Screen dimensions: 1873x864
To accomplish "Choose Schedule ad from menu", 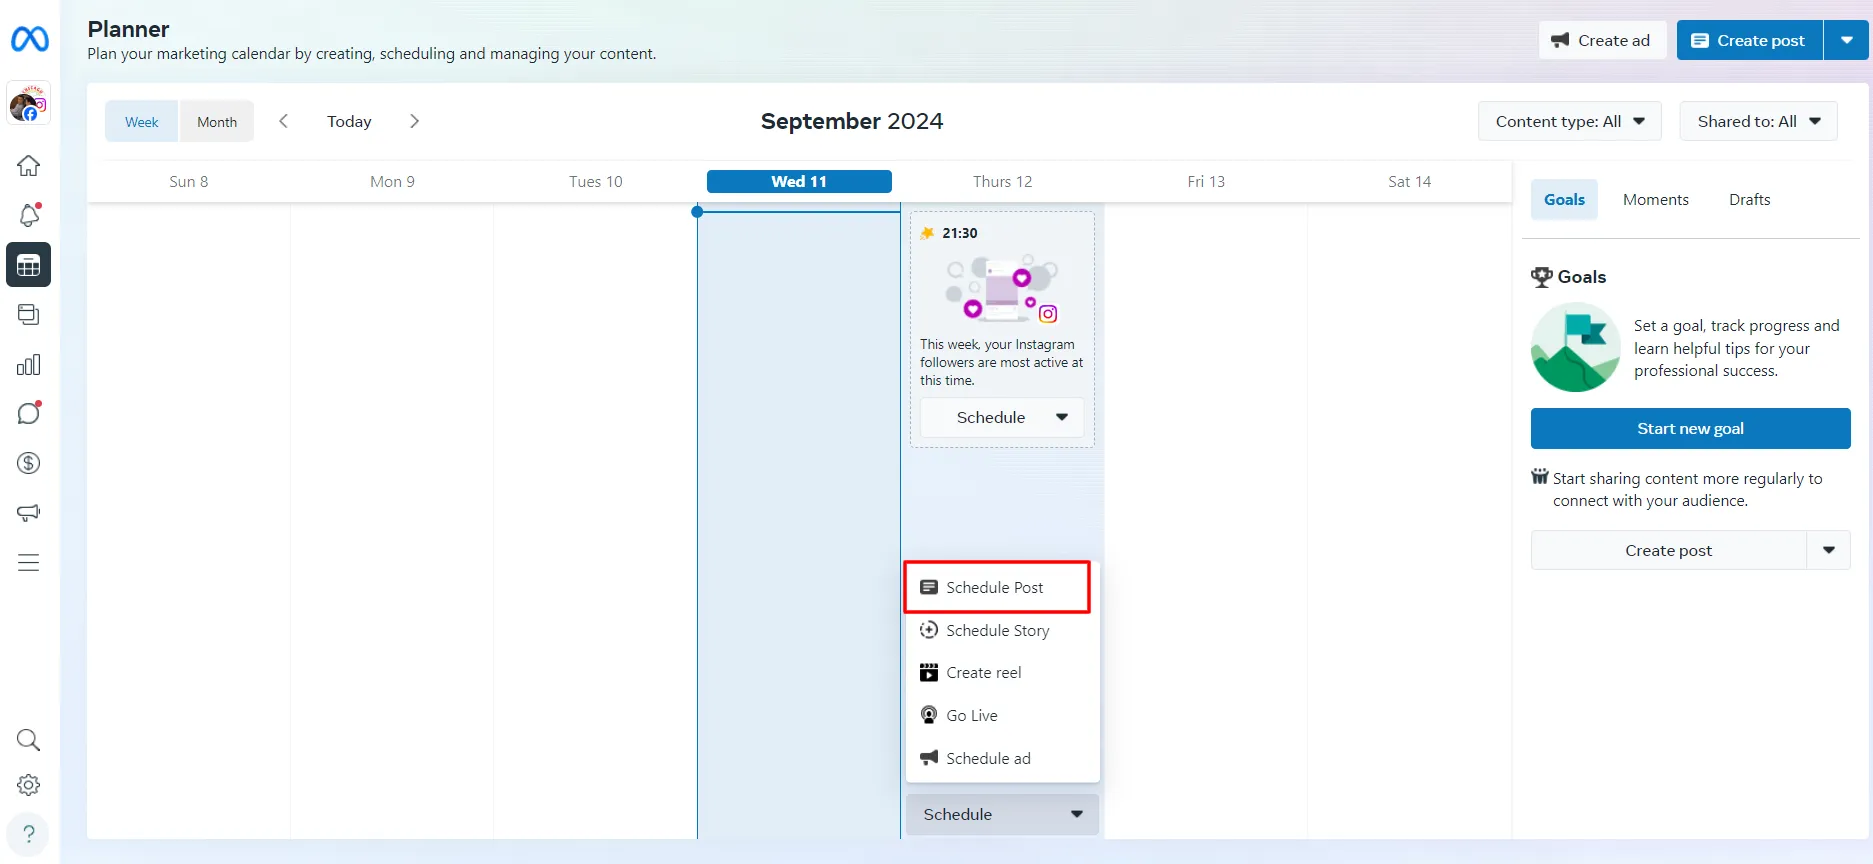I will [x=1002, y=758].
